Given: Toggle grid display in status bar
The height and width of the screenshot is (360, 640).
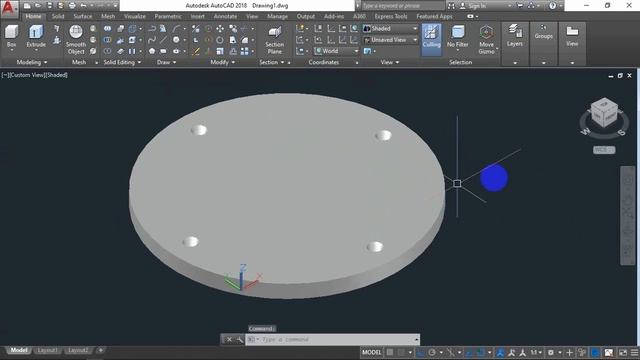Looking at the screenshot, I should [390, 352].
